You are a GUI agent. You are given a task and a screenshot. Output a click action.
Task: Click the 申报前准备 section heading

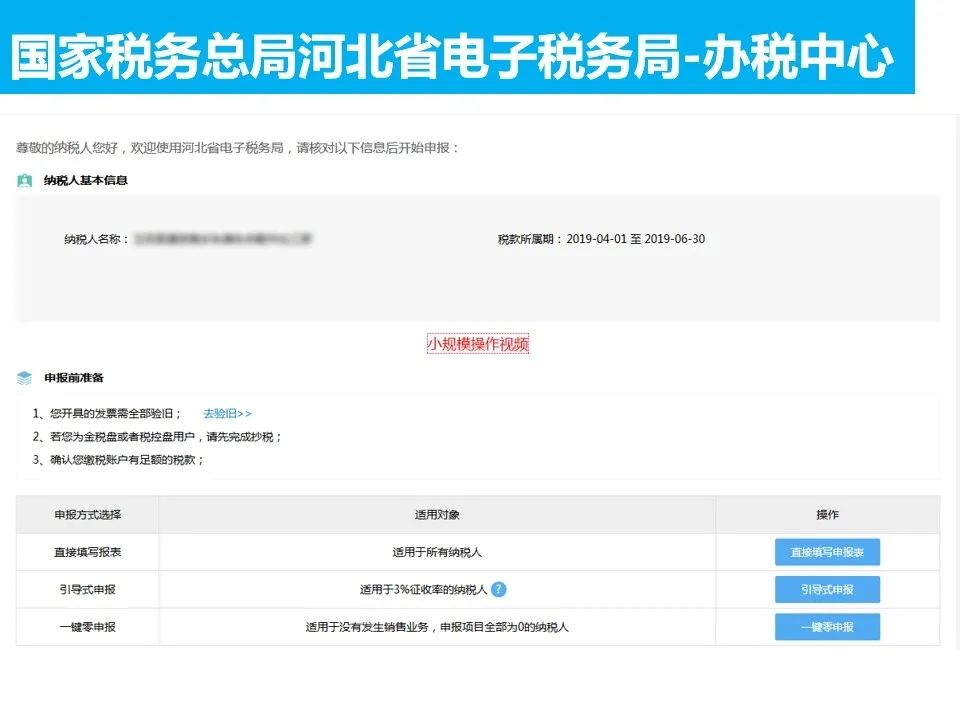coord(73,378)
